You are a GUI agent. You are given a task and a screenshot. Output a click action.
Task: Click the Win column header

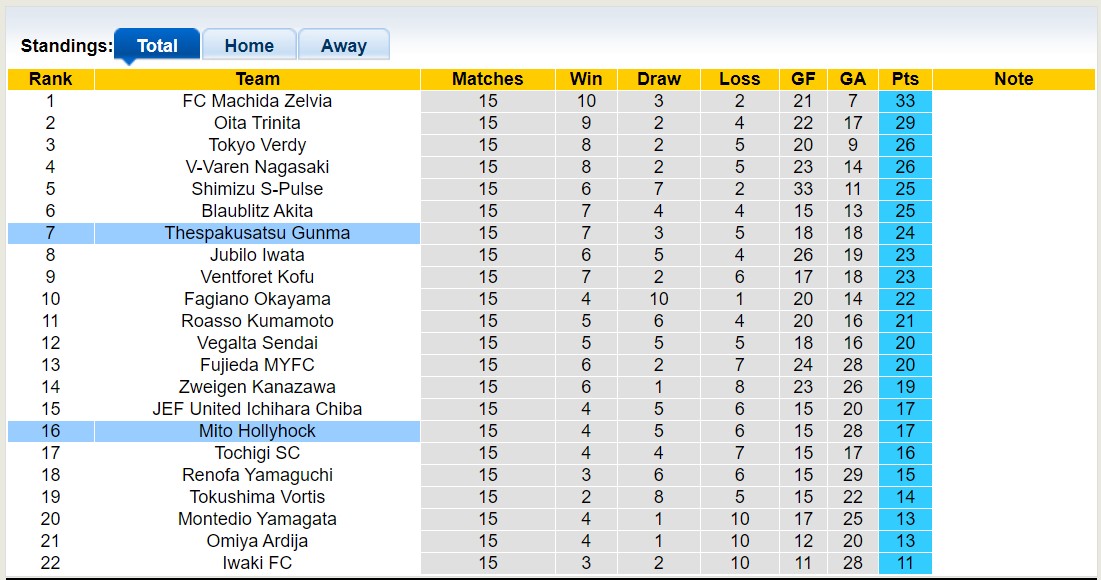click(586, 79)
